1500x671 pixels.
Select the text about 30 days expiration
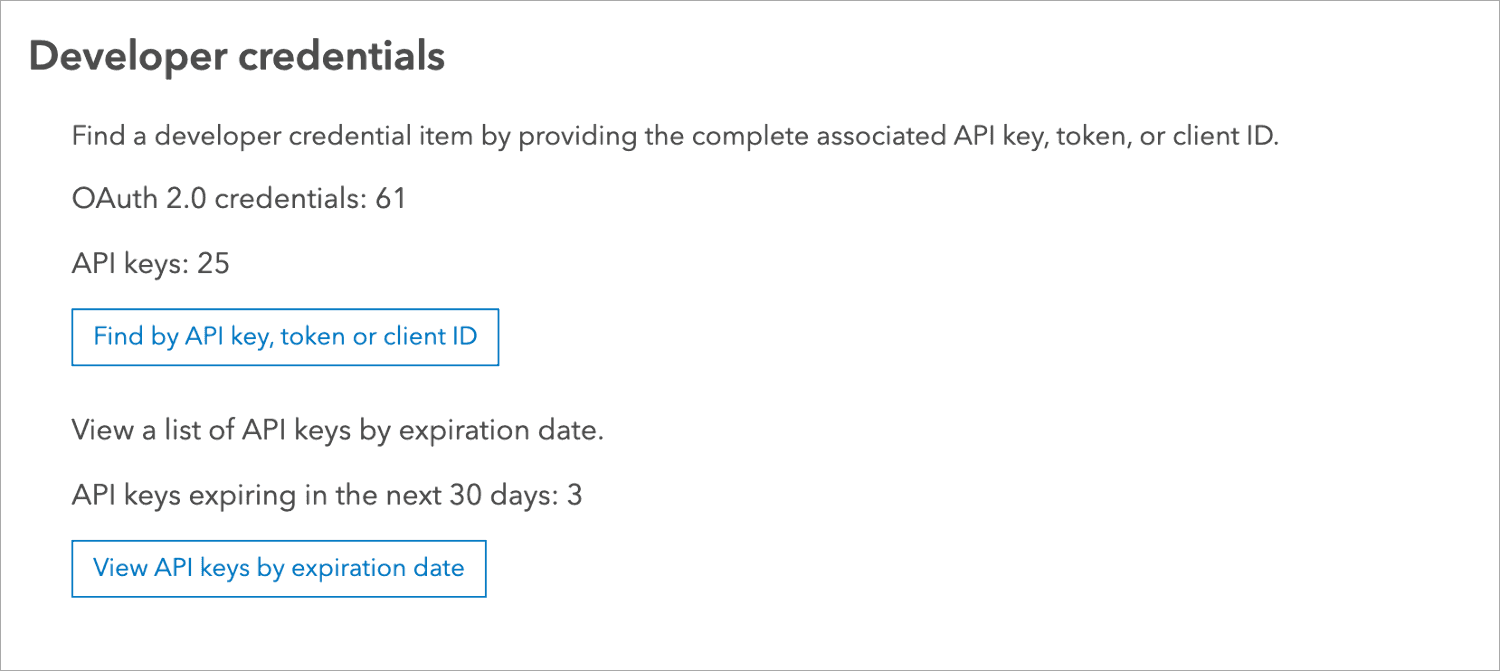click(x=325, y=494)
